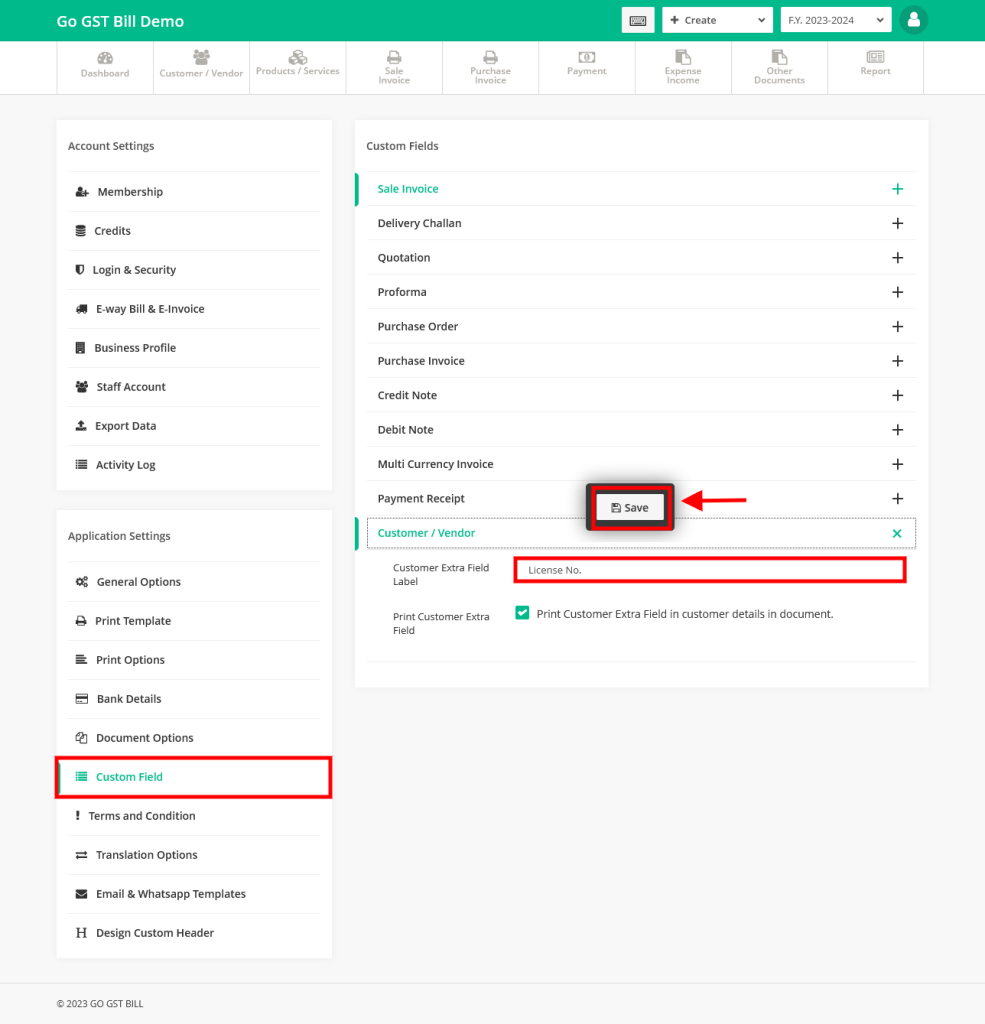The width and height of the screenshot is (985, 1024).
Task: Open the Payment section icon
Action: coord(586,66)
